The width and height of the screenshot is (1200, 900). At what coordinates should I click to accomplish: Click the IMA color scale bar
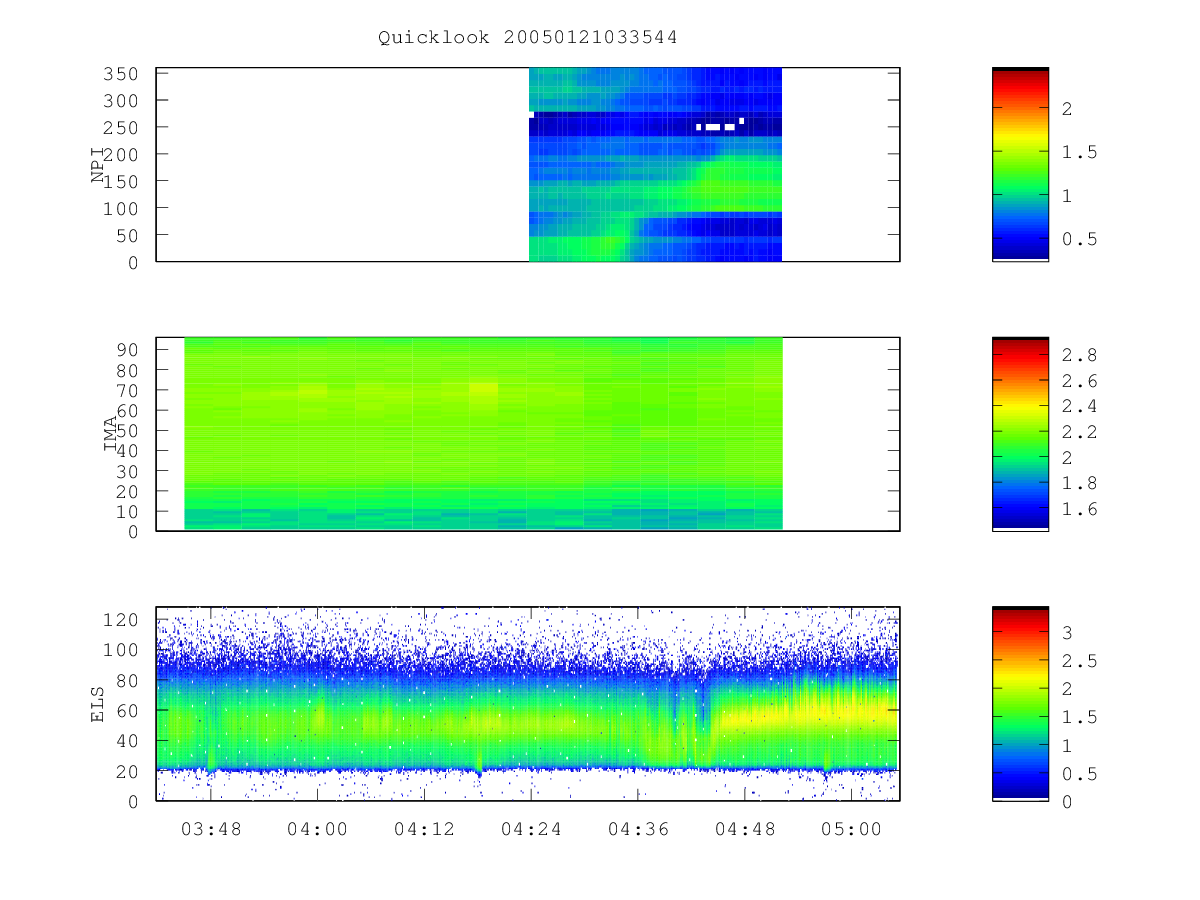(x=1020, y=434)
